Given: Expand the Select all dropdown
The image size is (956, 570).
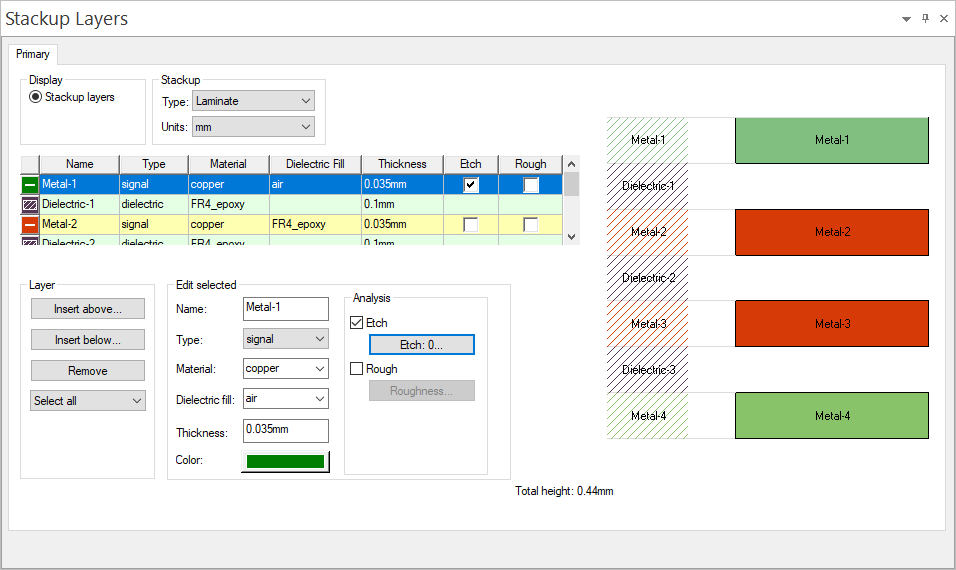Looking at the screenshot, I should coord(88,401).
